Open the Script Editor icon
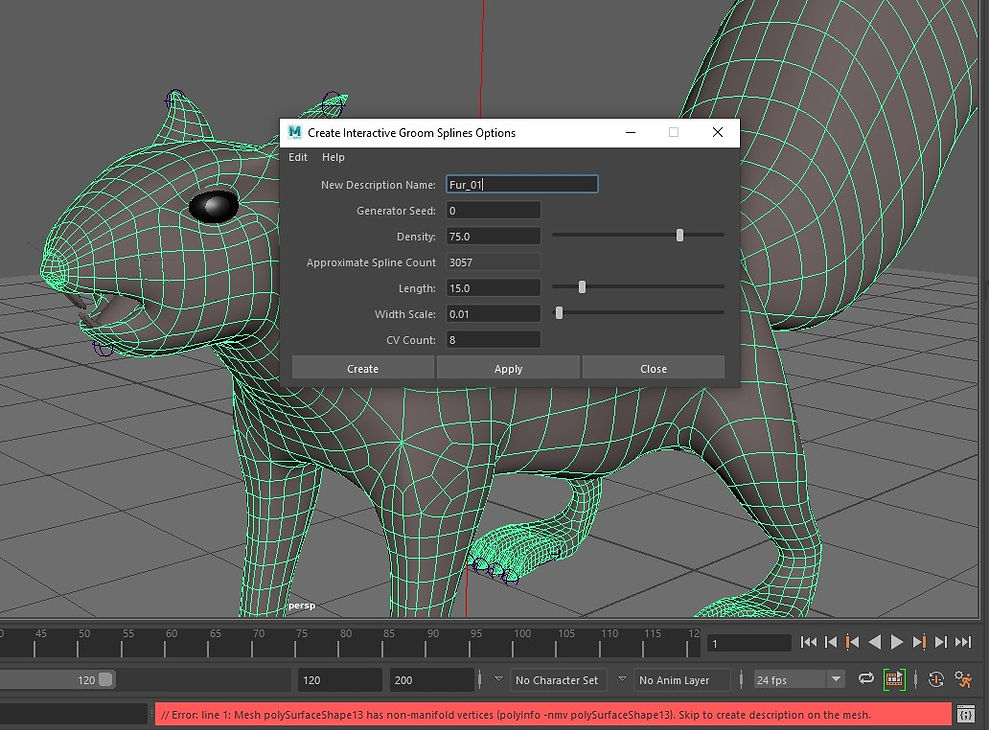Screen dimensions: 989x730 pyautogui.click(x=966, y=715)
